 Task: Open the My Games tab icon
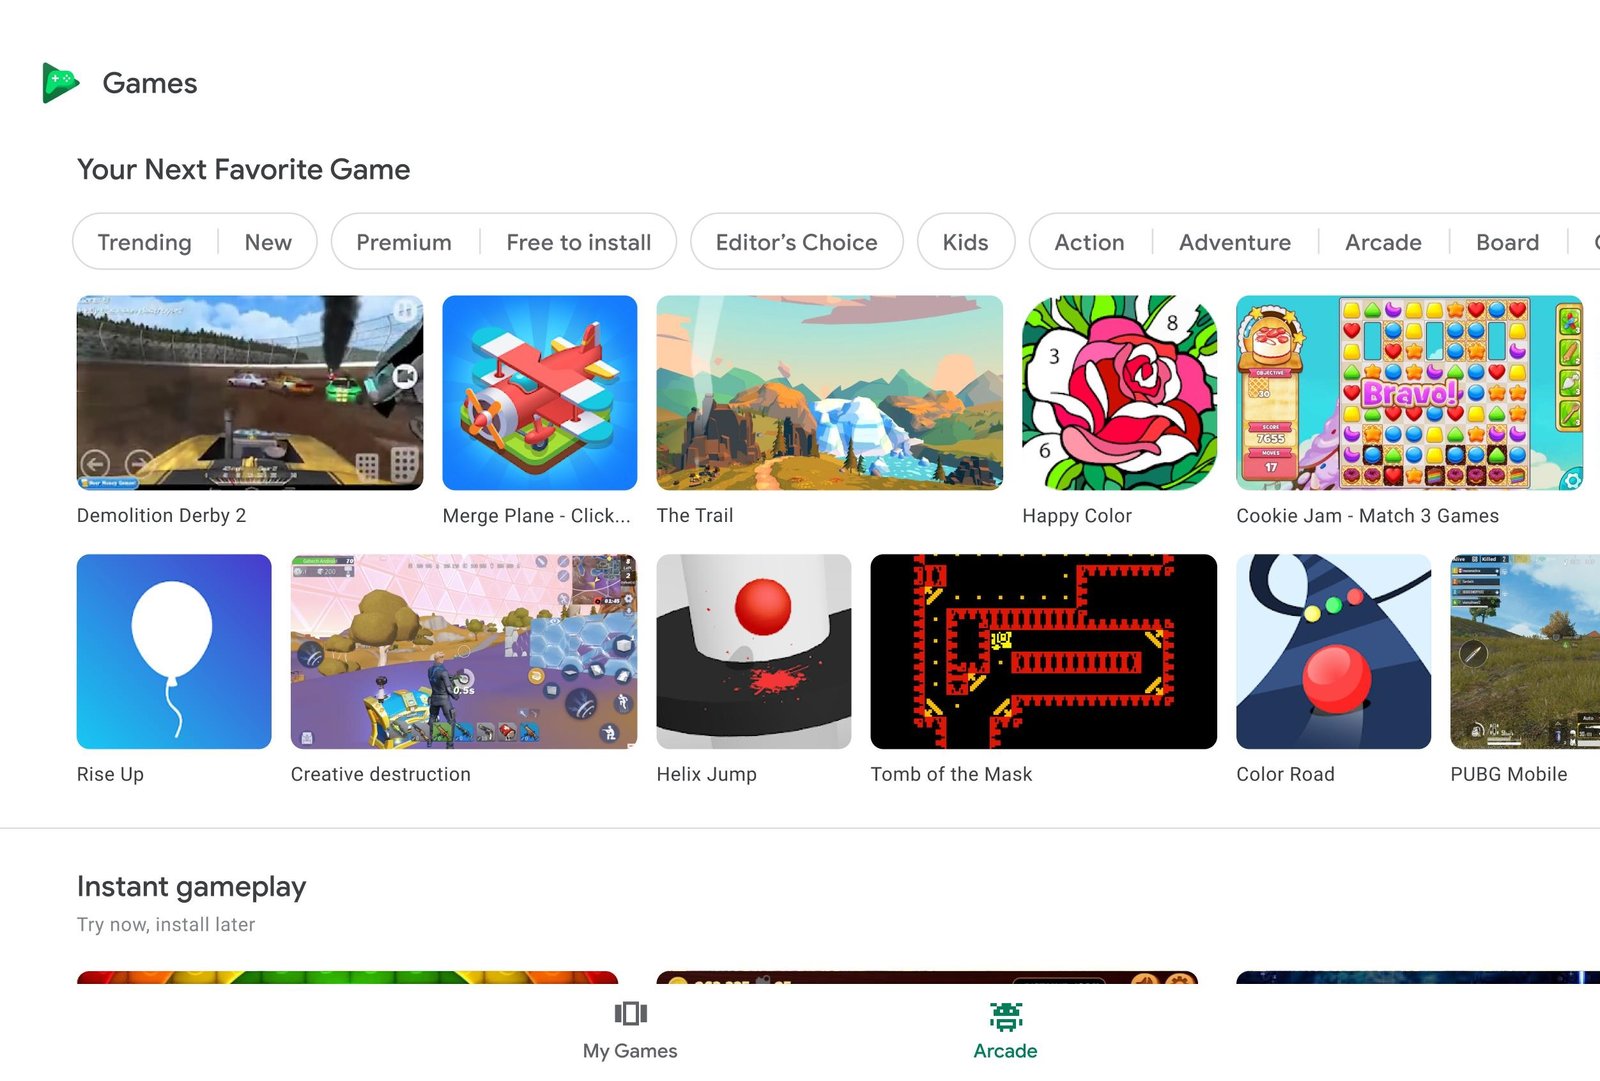coord(630,1013)
